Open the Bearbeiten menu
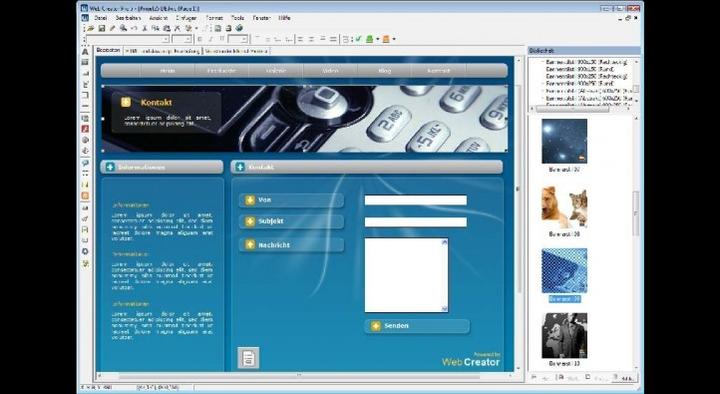 coord(128,18)
